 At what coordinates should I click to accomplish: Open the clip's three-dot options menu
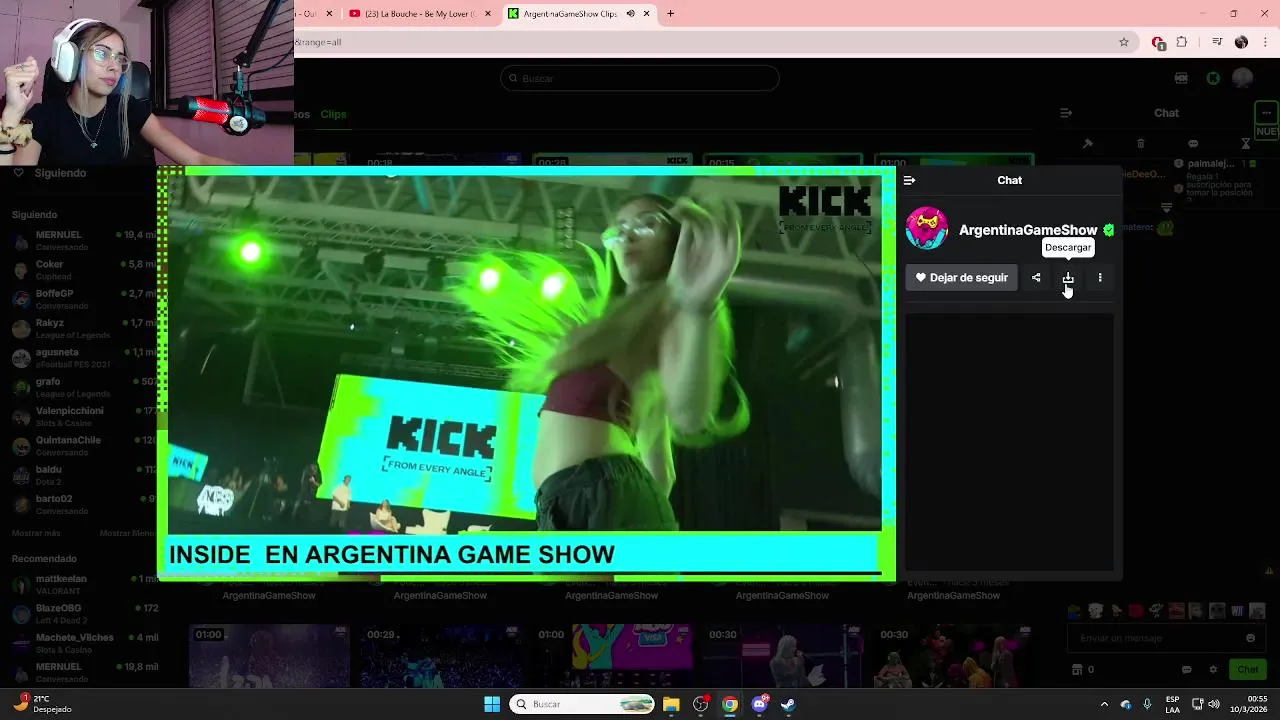(x=1100, y=278)
